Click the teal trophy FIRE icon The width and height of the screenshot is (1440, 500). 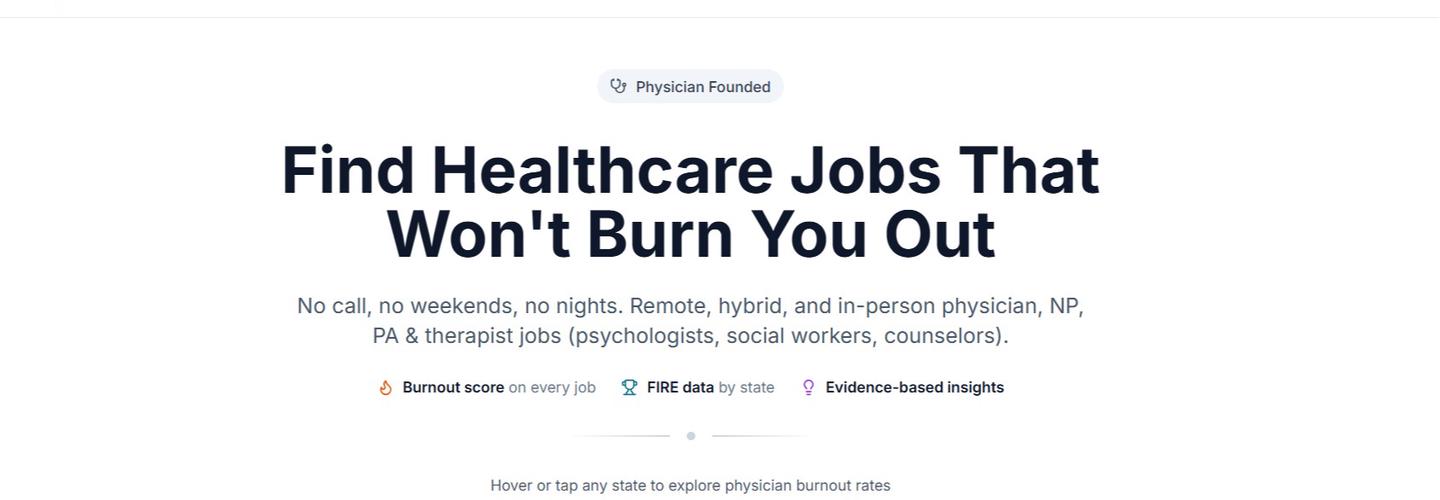629,388
